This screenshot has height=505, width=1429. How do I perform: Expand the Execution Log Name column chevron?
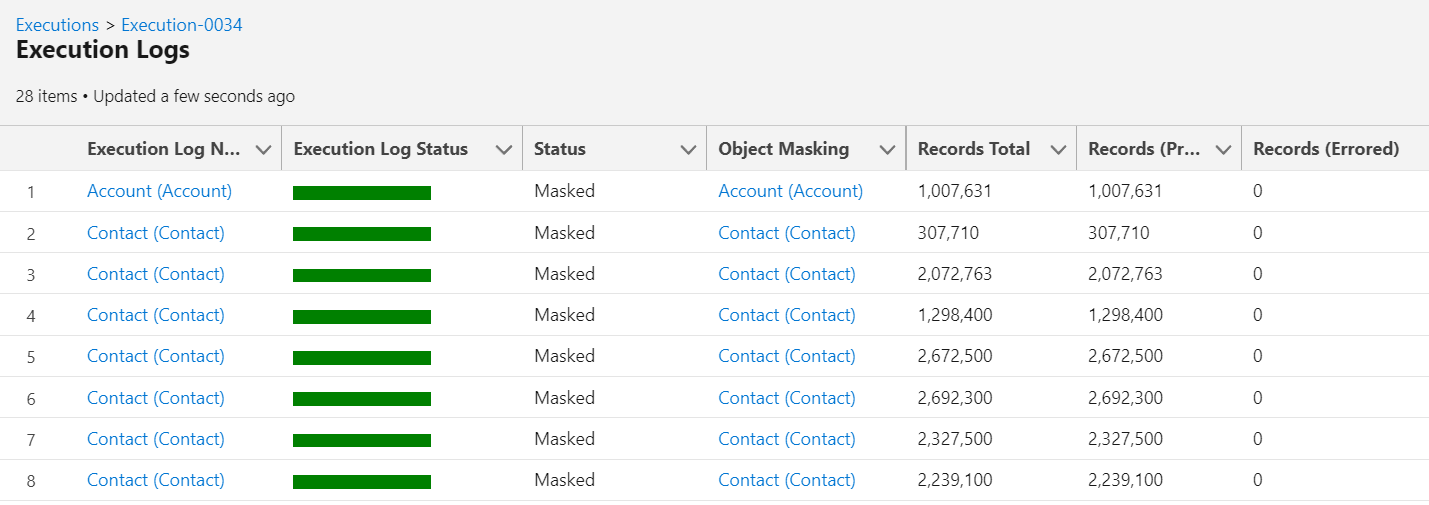pyautogui.click(x=263, y=150)
